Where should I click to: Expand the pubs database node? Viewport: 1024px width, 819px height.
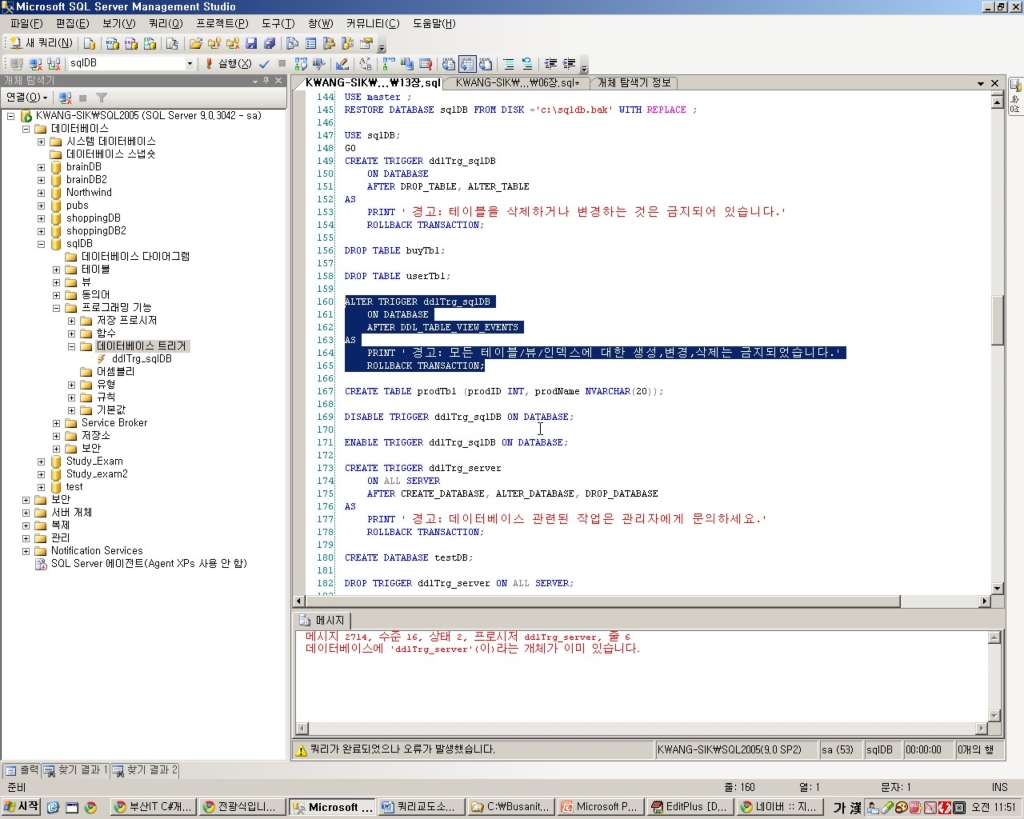[41, 206]
